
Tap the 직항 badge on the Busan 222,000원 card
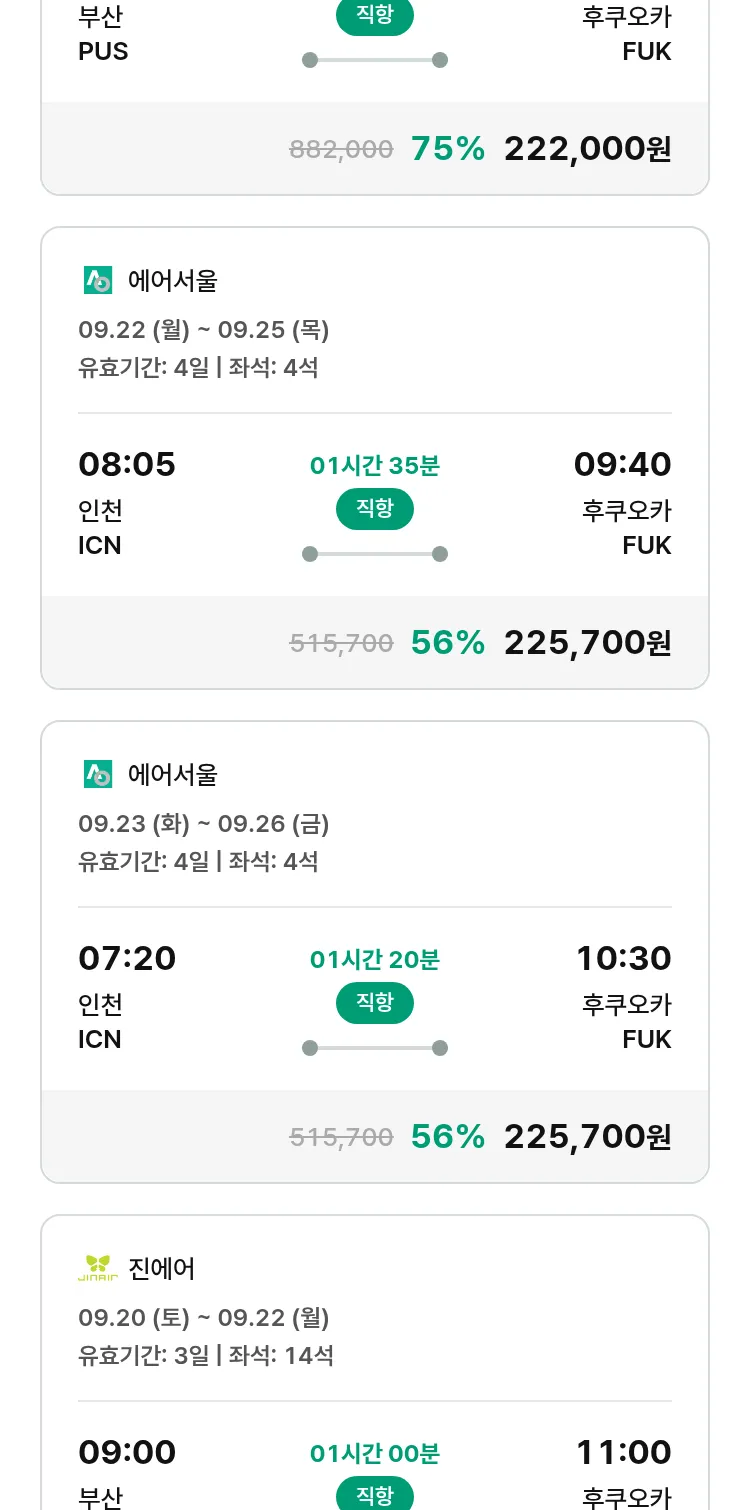pos(375,17)
